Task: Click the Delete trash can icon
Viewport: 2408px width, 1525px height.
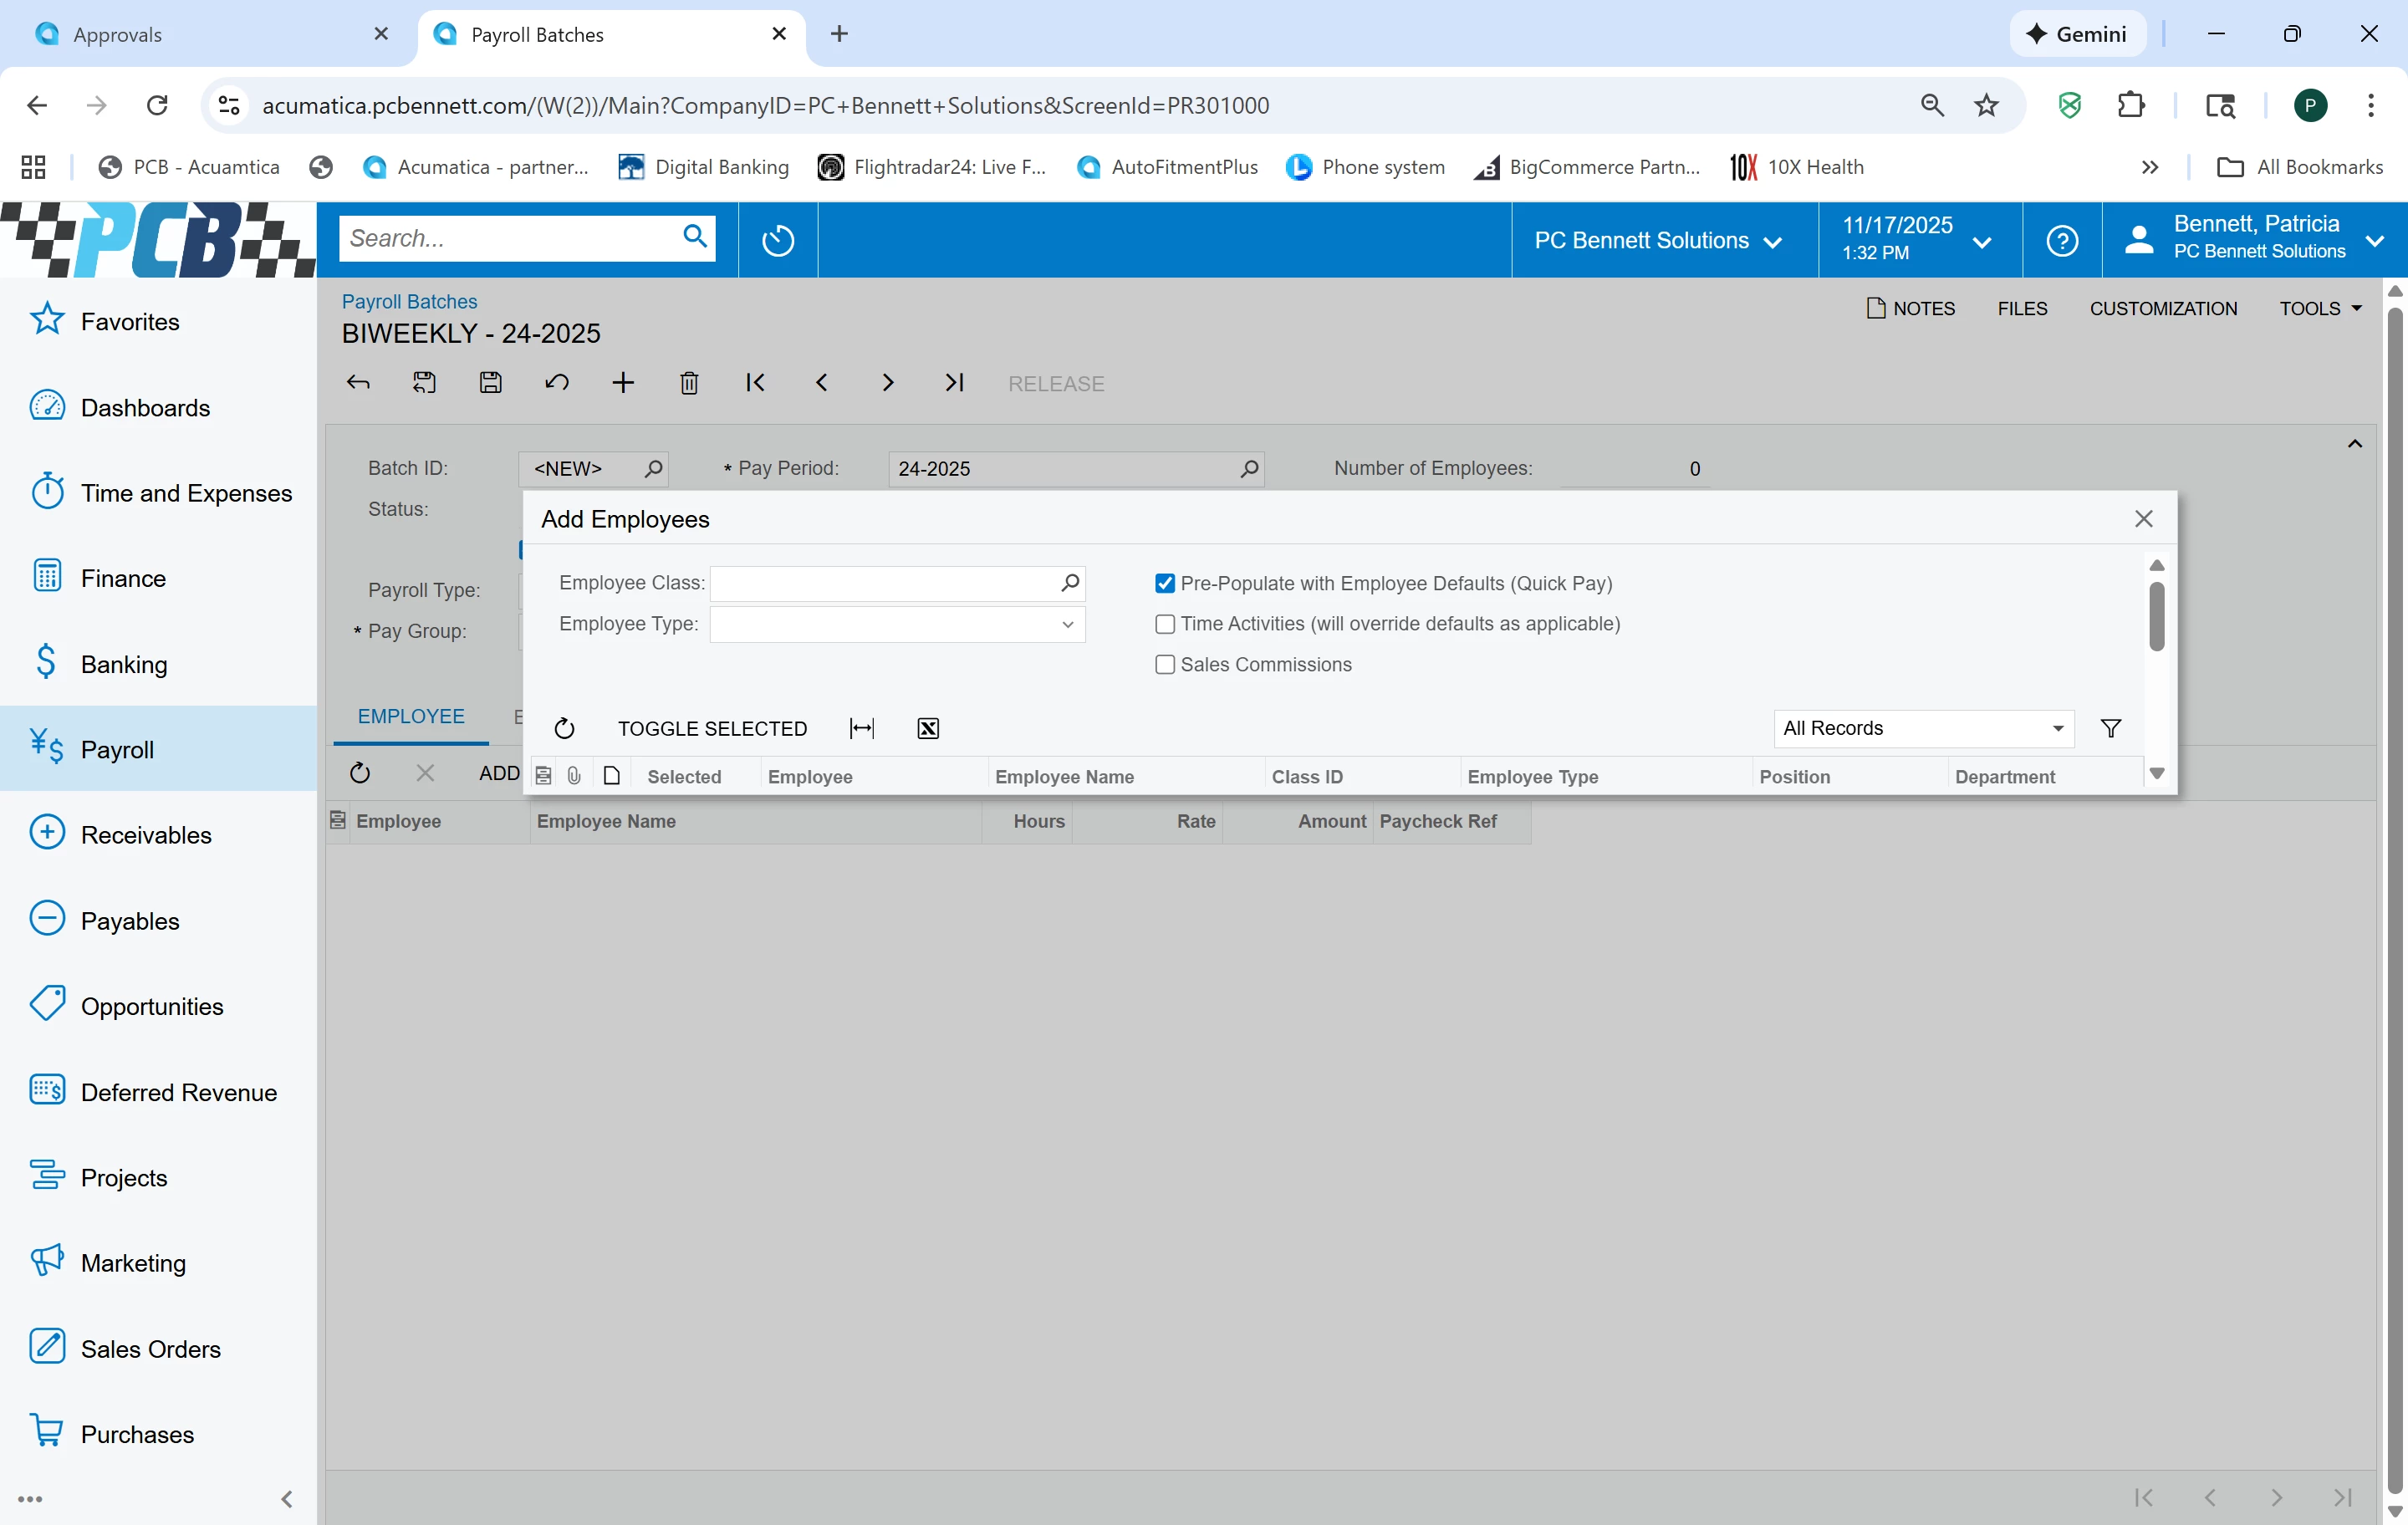Action: point(689,383)
